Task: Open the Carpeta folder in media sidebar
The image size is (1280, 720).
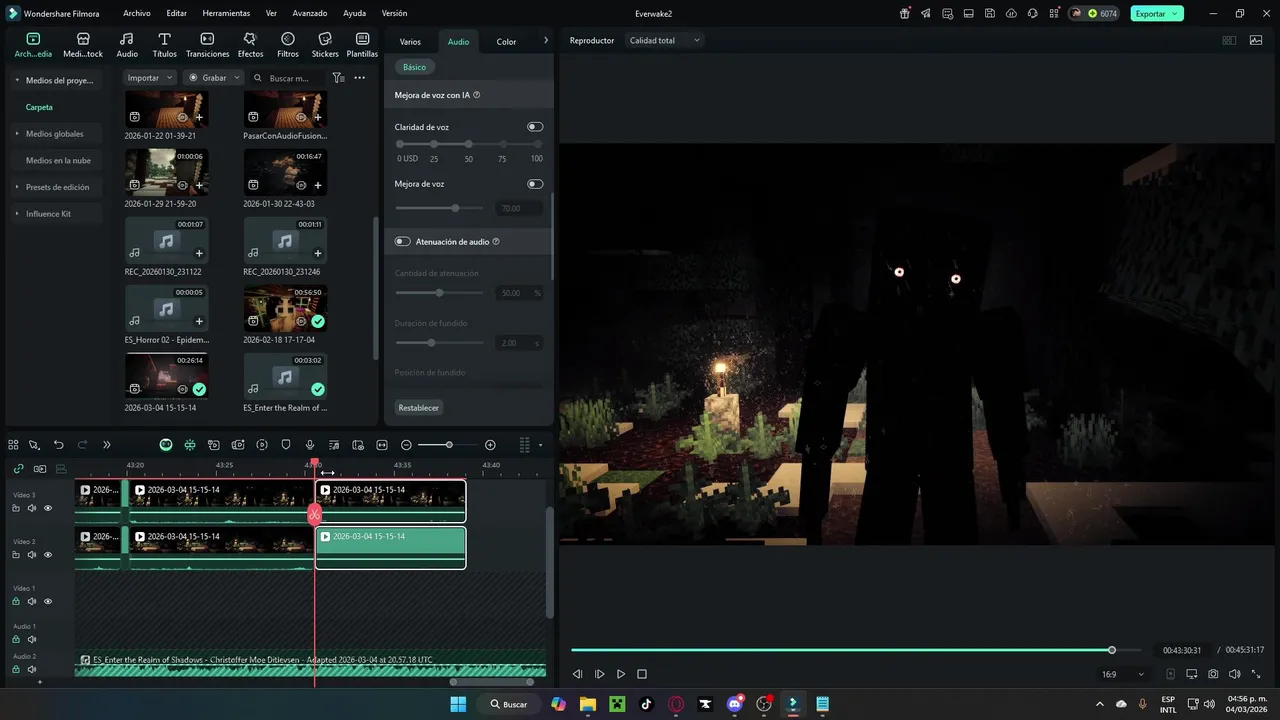Action: coord(39,107)
